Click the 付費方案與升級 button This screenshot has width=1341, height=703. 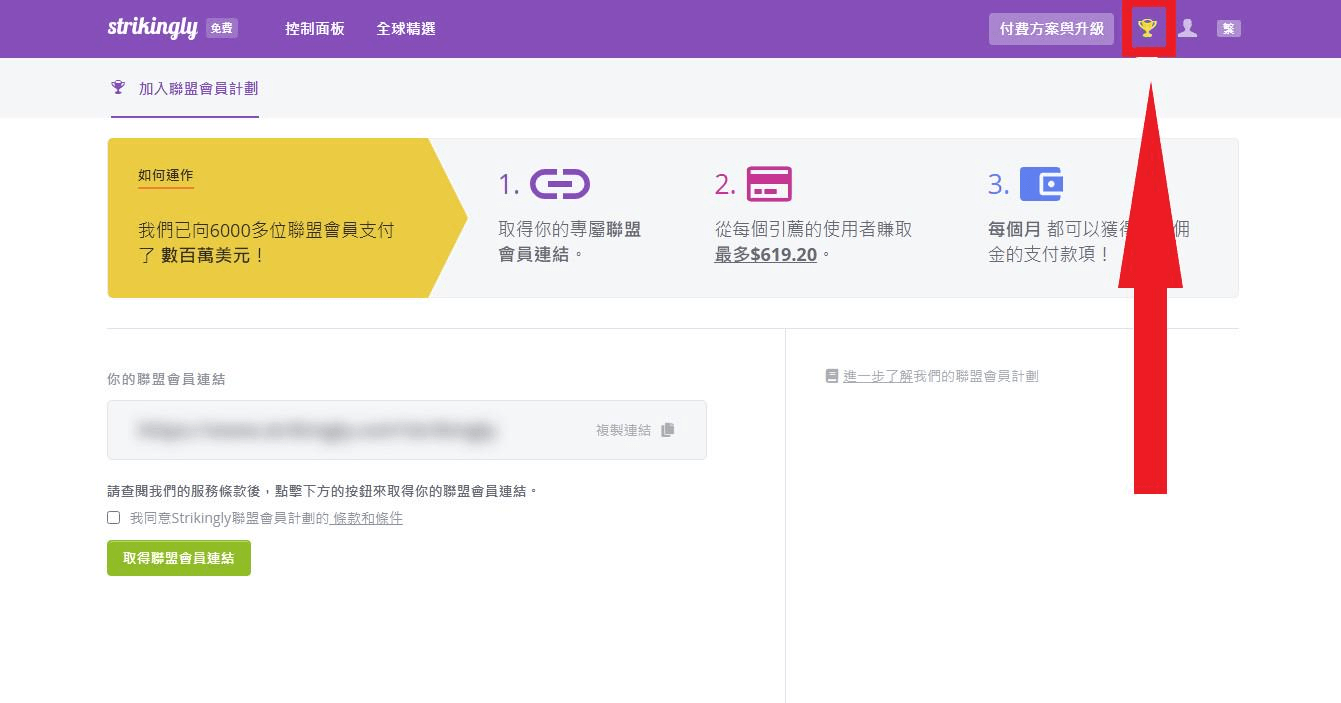(1051, 28)
